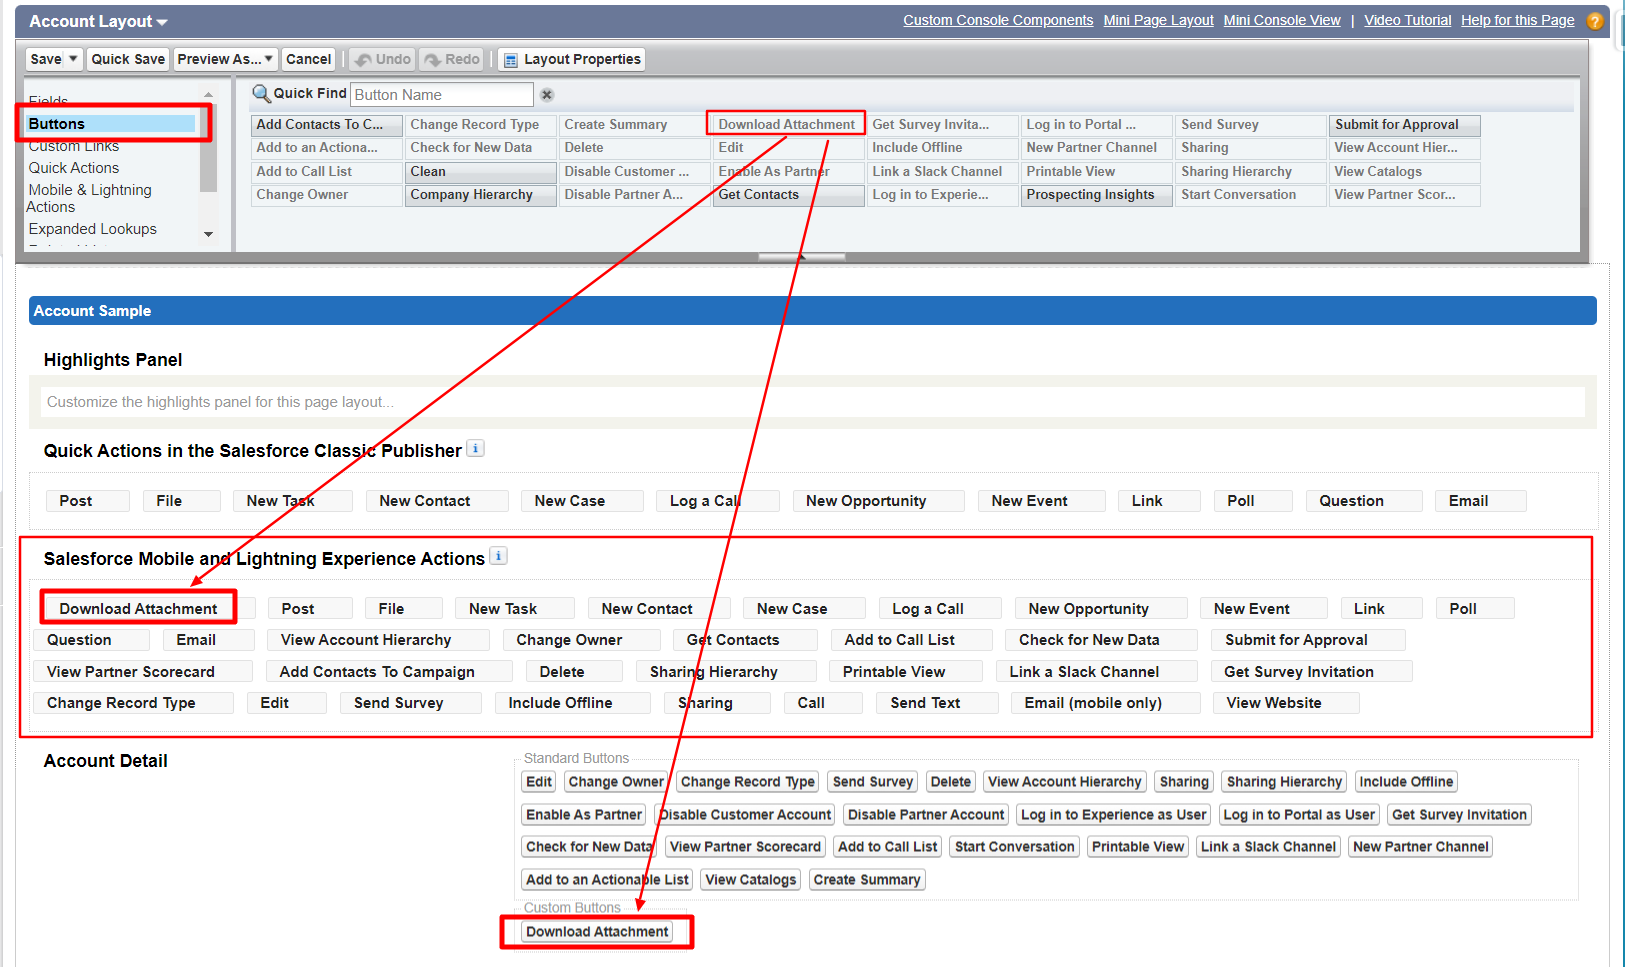Focus the Button Name search field
This screenshot has width=1625, height=967.
442,95
